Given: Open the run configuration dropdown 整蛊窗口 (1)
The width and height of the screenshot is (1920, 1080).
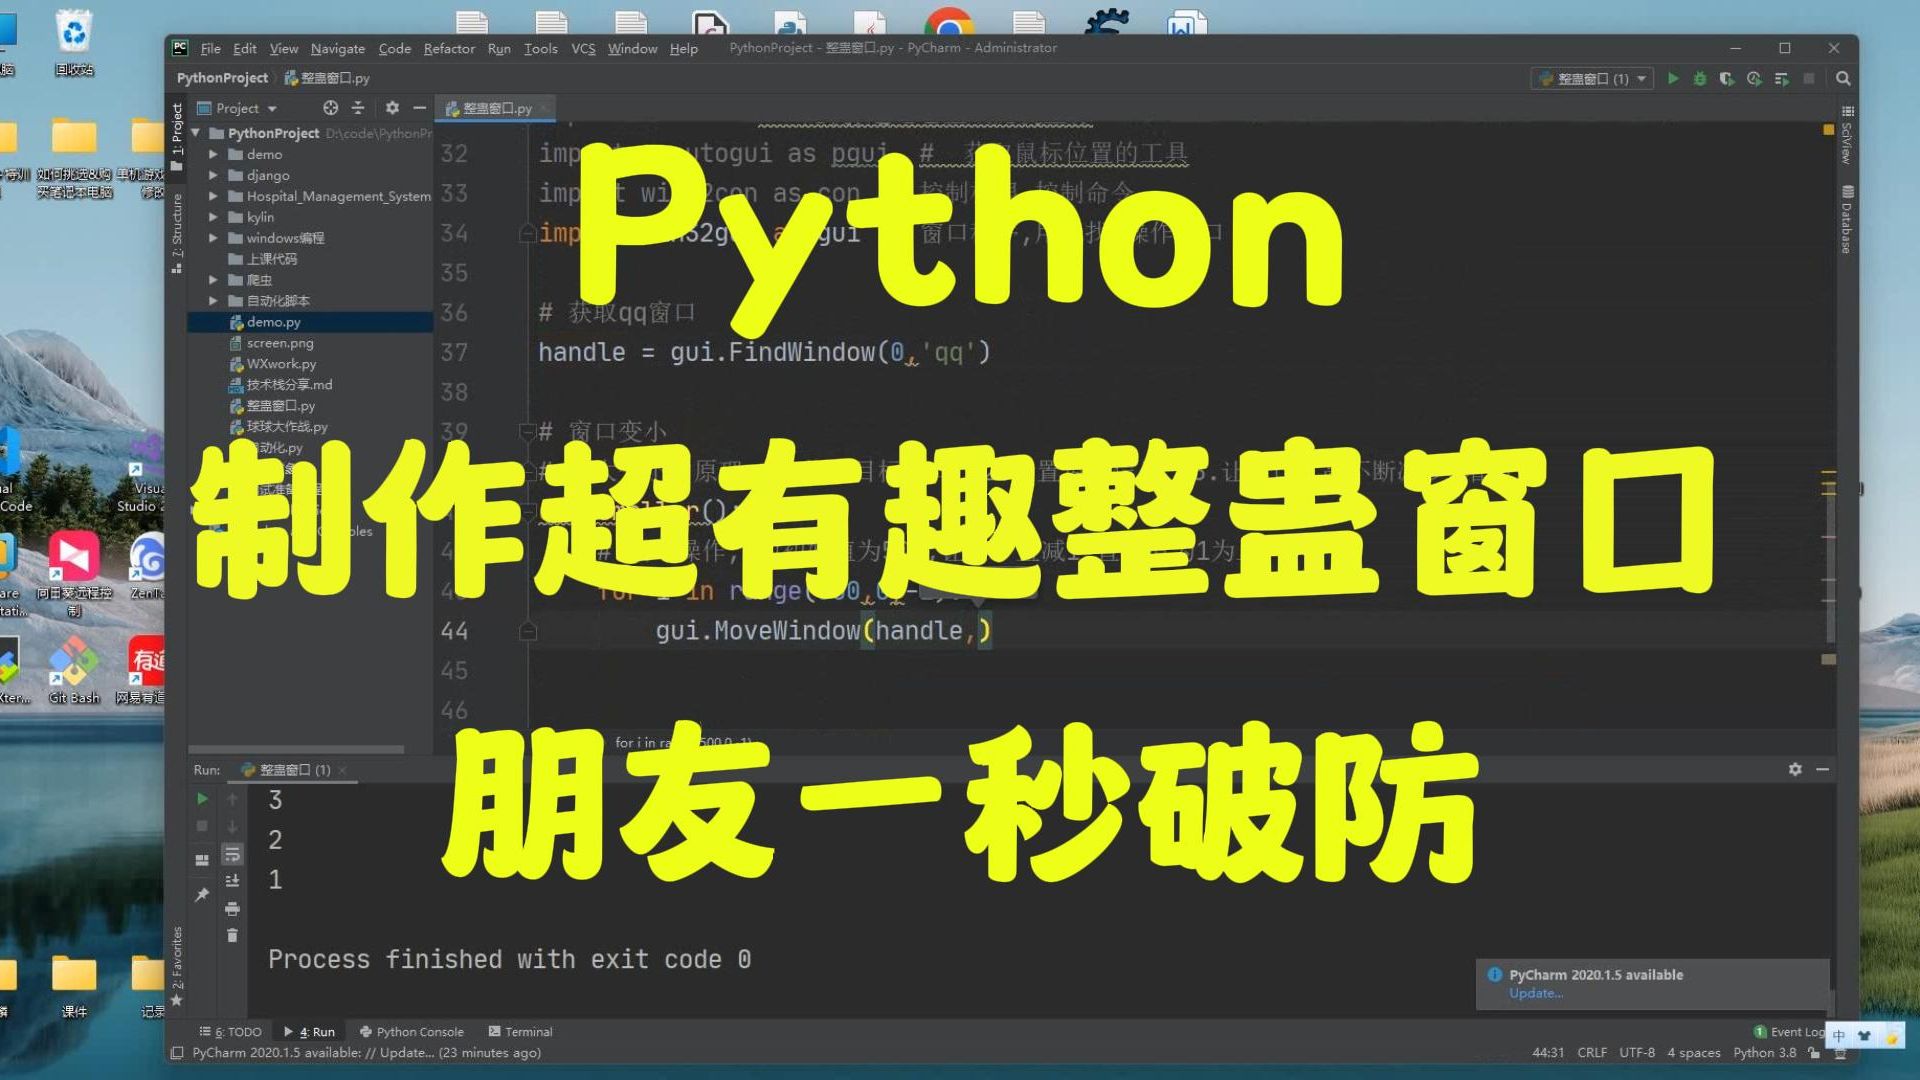Looking at the screenshot, I should point(1592,78).
